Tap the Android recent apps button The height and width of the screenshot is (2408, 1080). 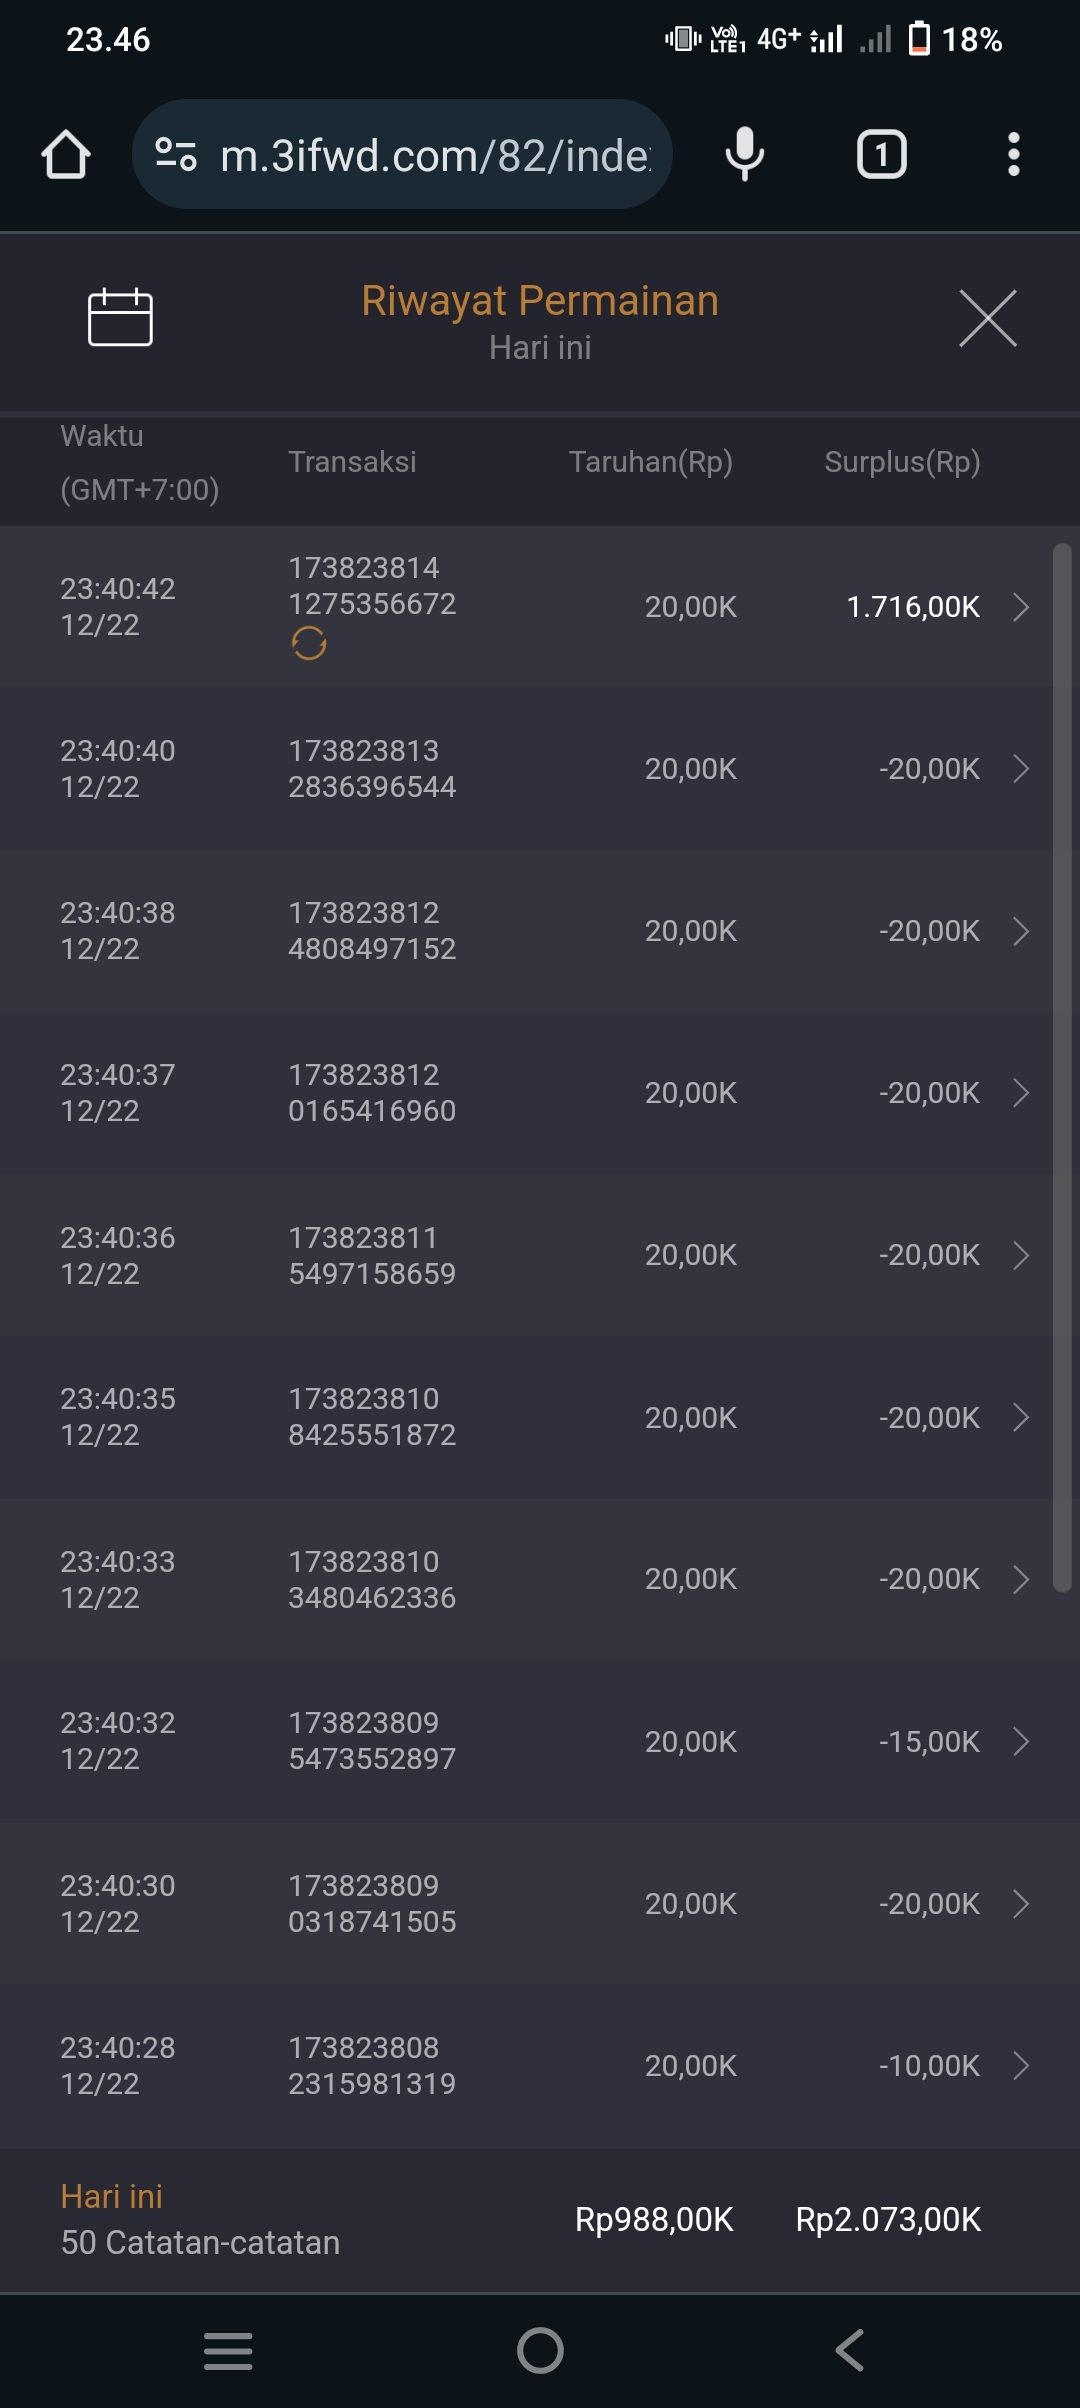pos(228,2350)
